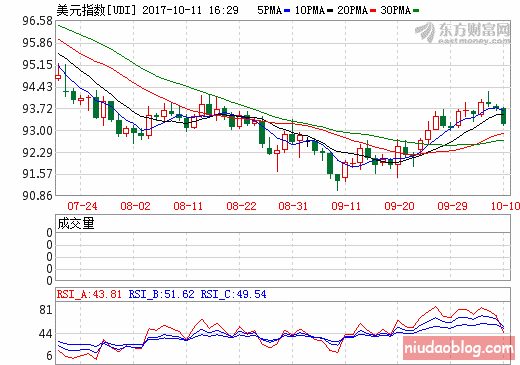Click the green 30PMA legend color marker

point(416,11)
